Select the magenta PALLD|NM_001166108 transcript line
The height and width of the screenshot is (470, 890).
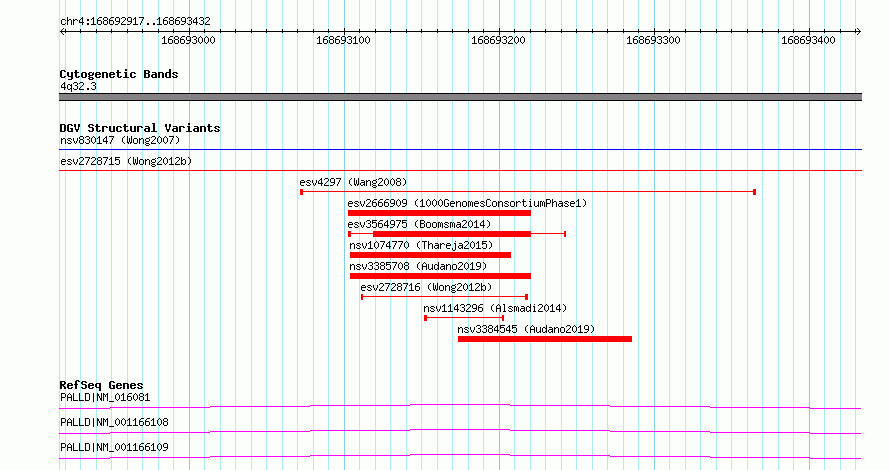tap(460, 431)
